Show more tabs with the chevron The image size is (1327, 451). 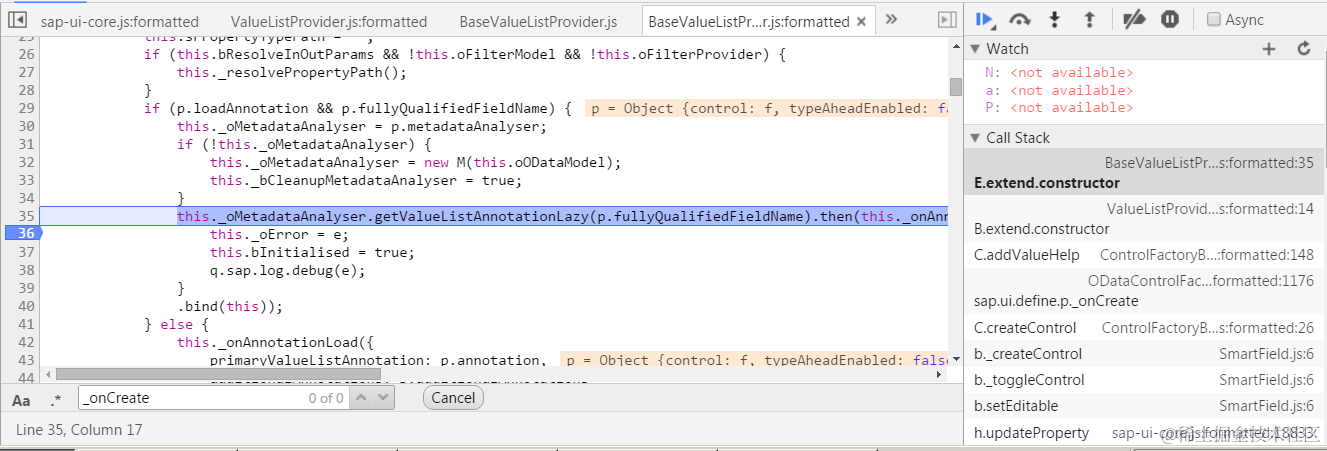click(x=892, y=20)
